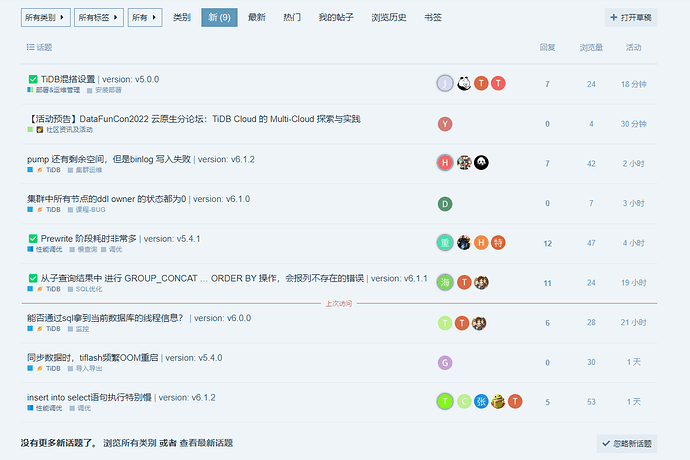Click the black panda avatar in pump binlog row

[481, 163]
